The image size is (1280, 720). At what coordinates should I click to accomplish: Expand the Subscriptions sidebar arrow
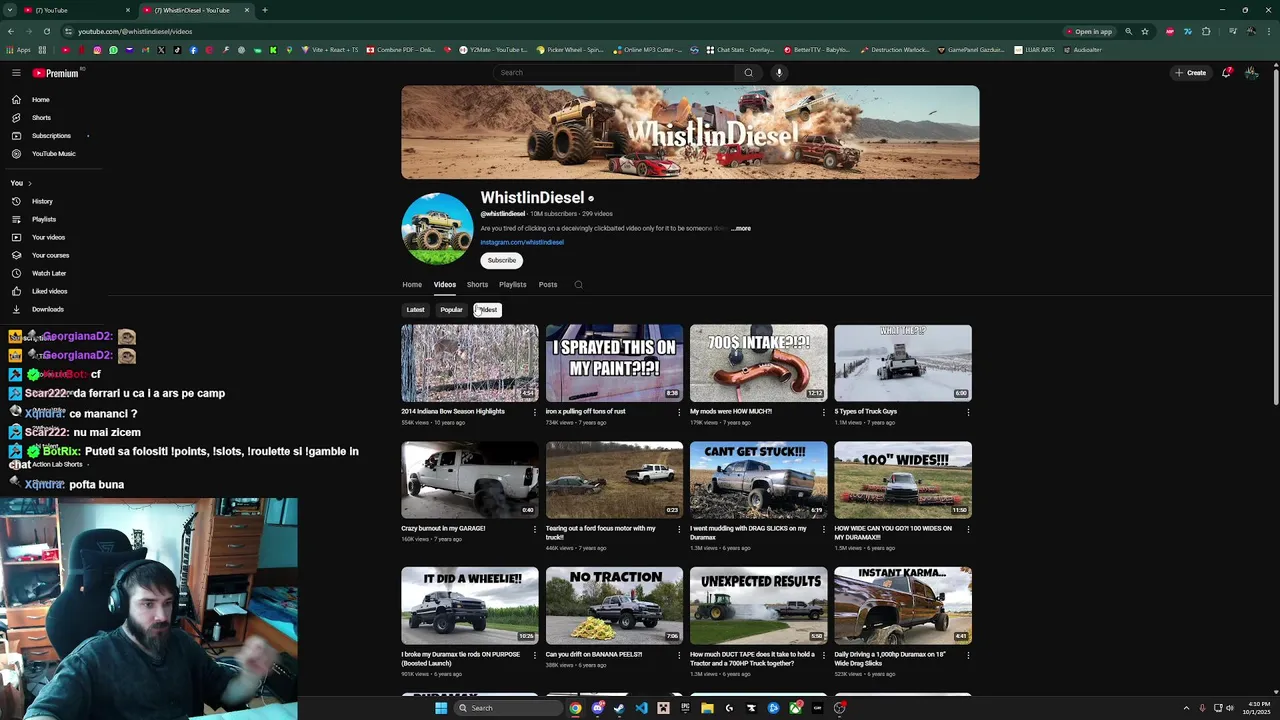88,136
